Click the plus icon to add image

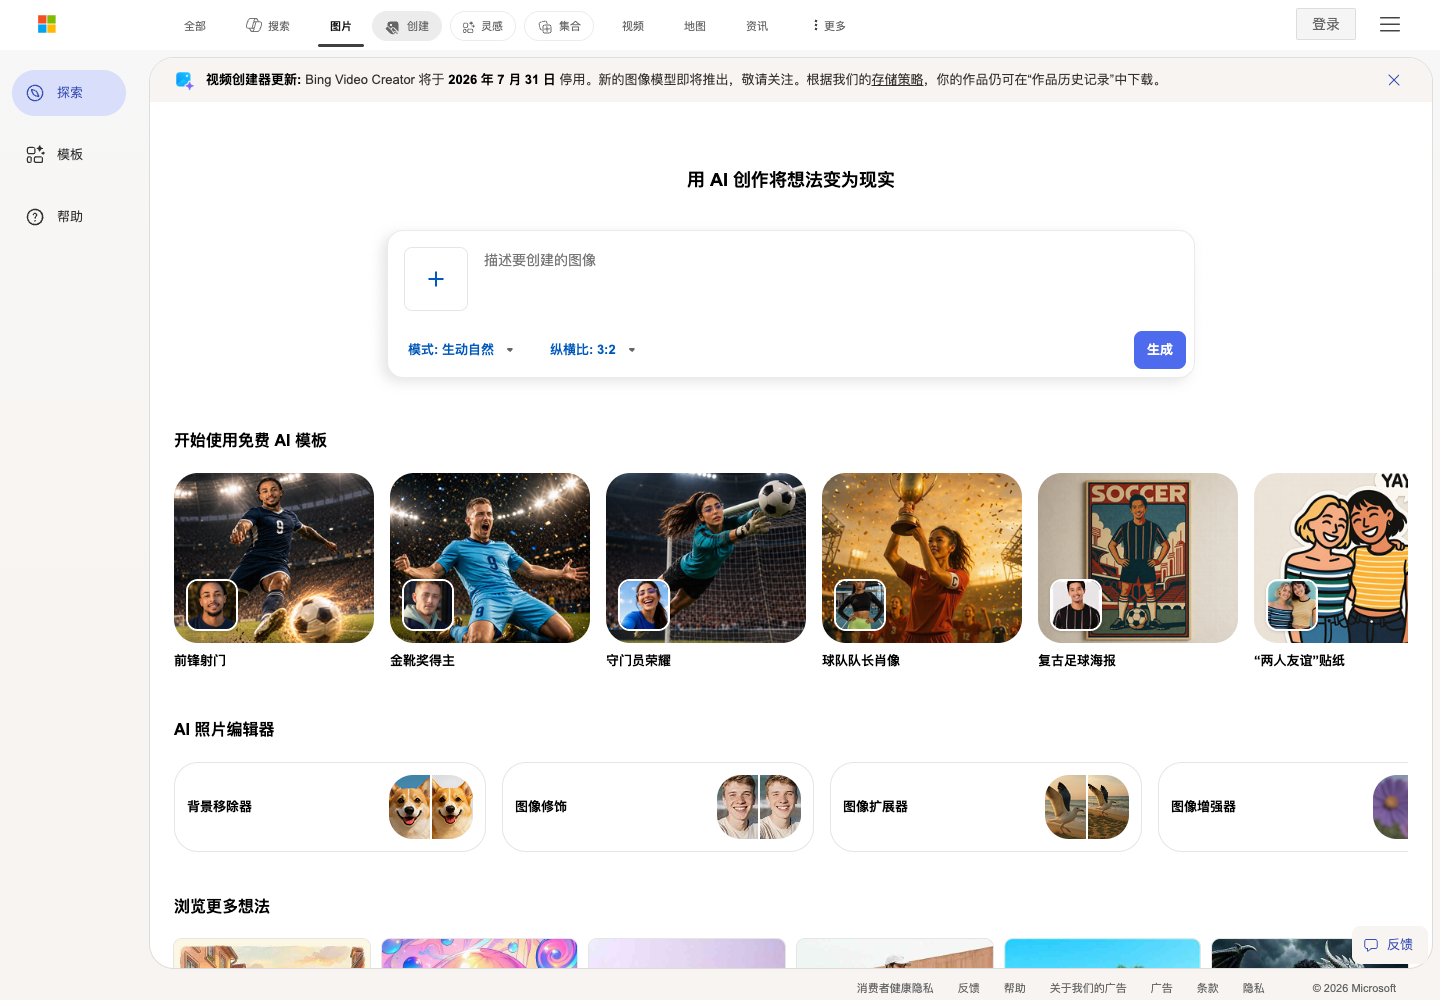436,279
